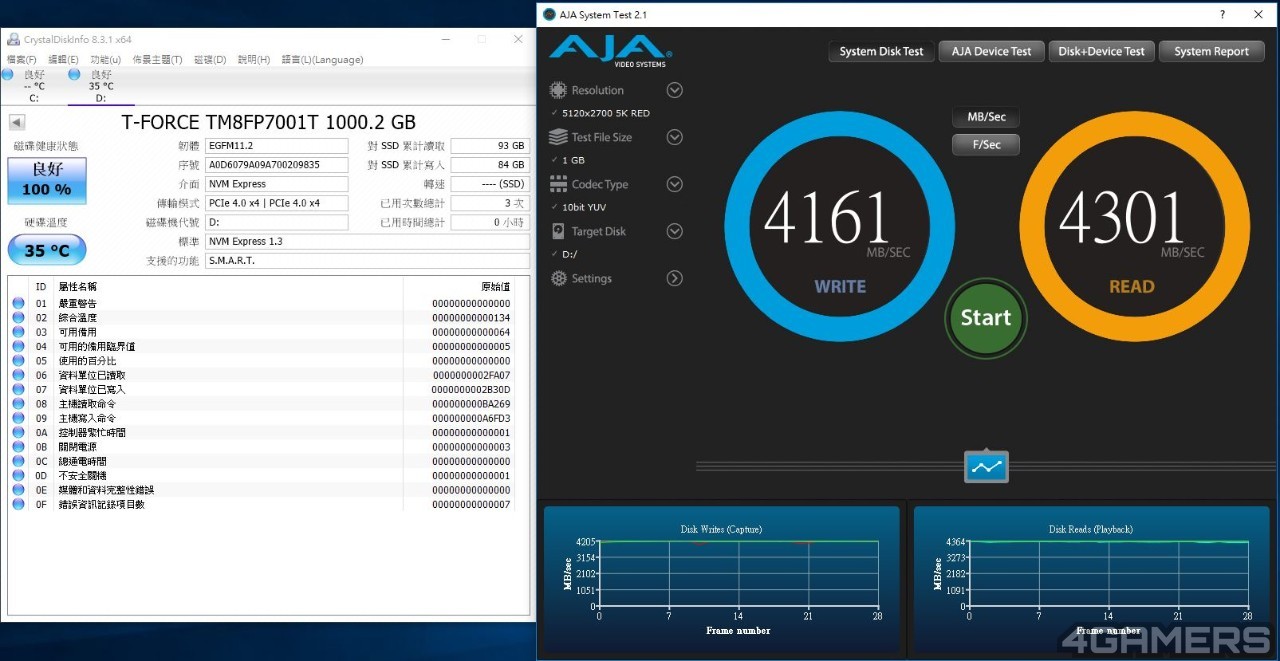The width and height of the screenshot is (1280, 661).
Task: Open the 說明(H) menu
Action: (254, 60)
